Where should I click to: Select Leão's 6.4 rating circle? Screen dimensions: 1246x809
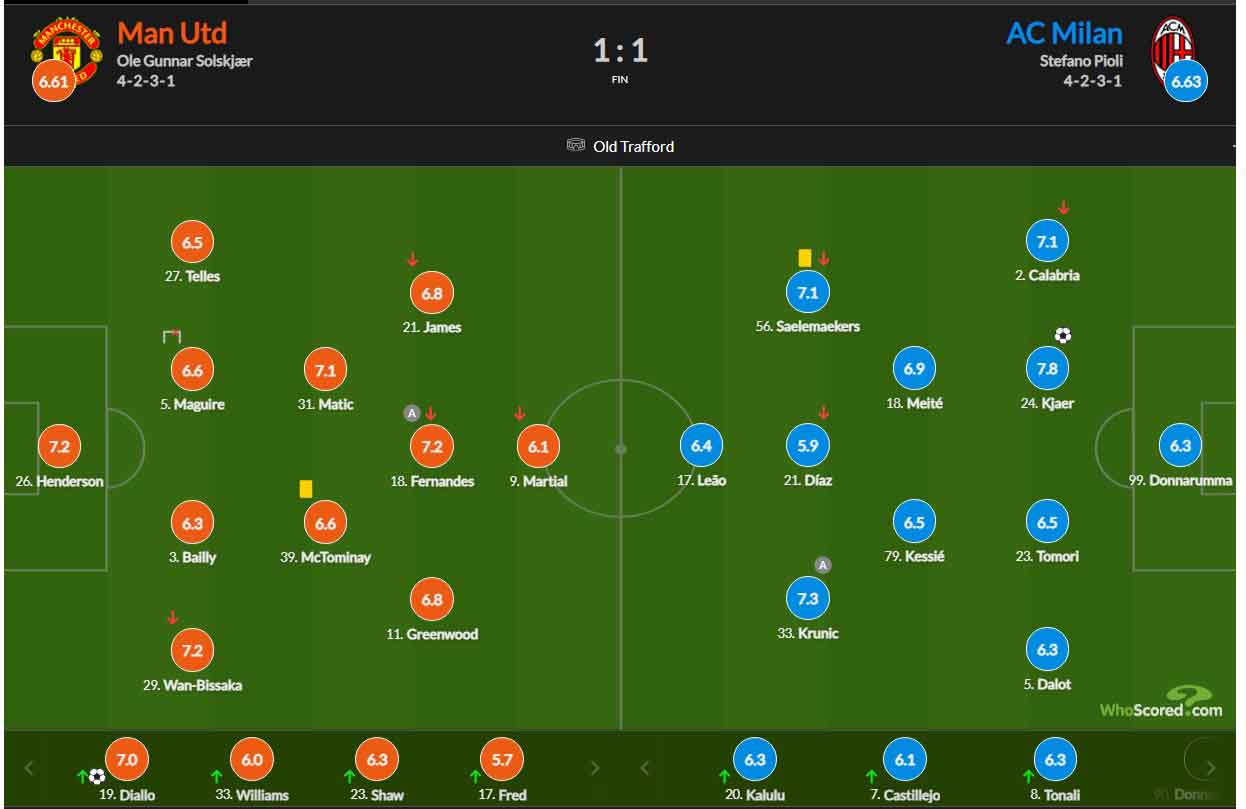click(701, 446)
